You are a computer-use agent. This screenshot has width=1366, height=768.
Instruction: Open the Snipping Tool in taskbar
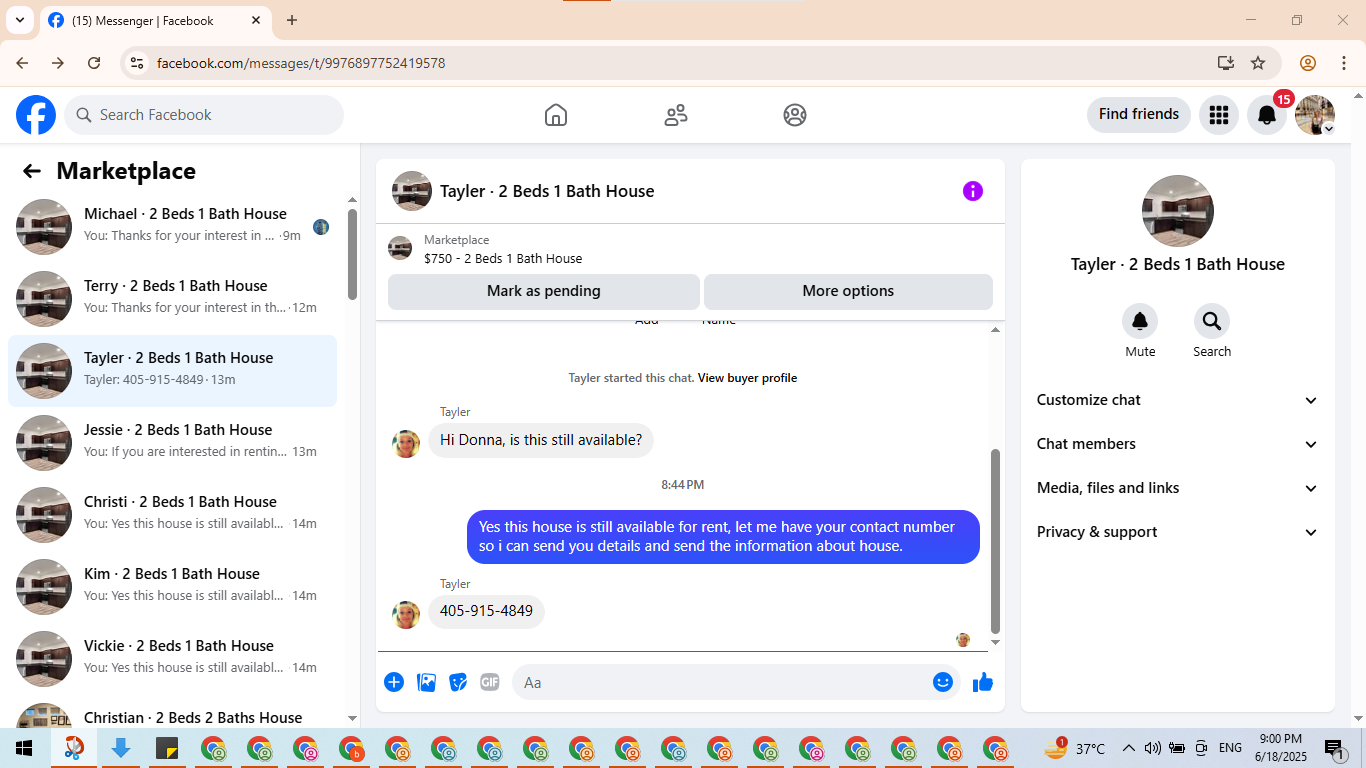point(74,748)
